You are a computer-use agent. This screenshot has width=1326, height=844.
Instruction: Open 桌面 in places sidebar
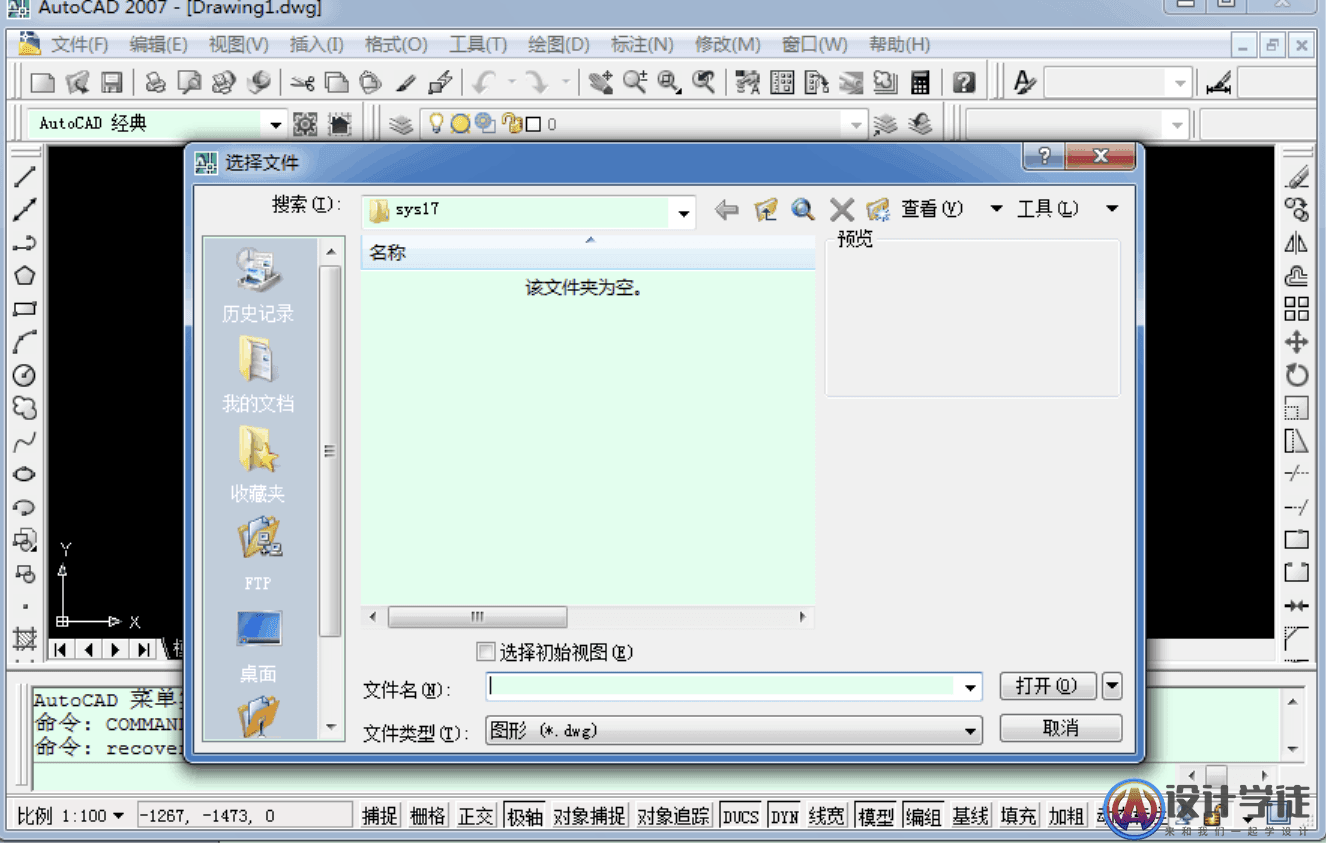tap(258, 645)
